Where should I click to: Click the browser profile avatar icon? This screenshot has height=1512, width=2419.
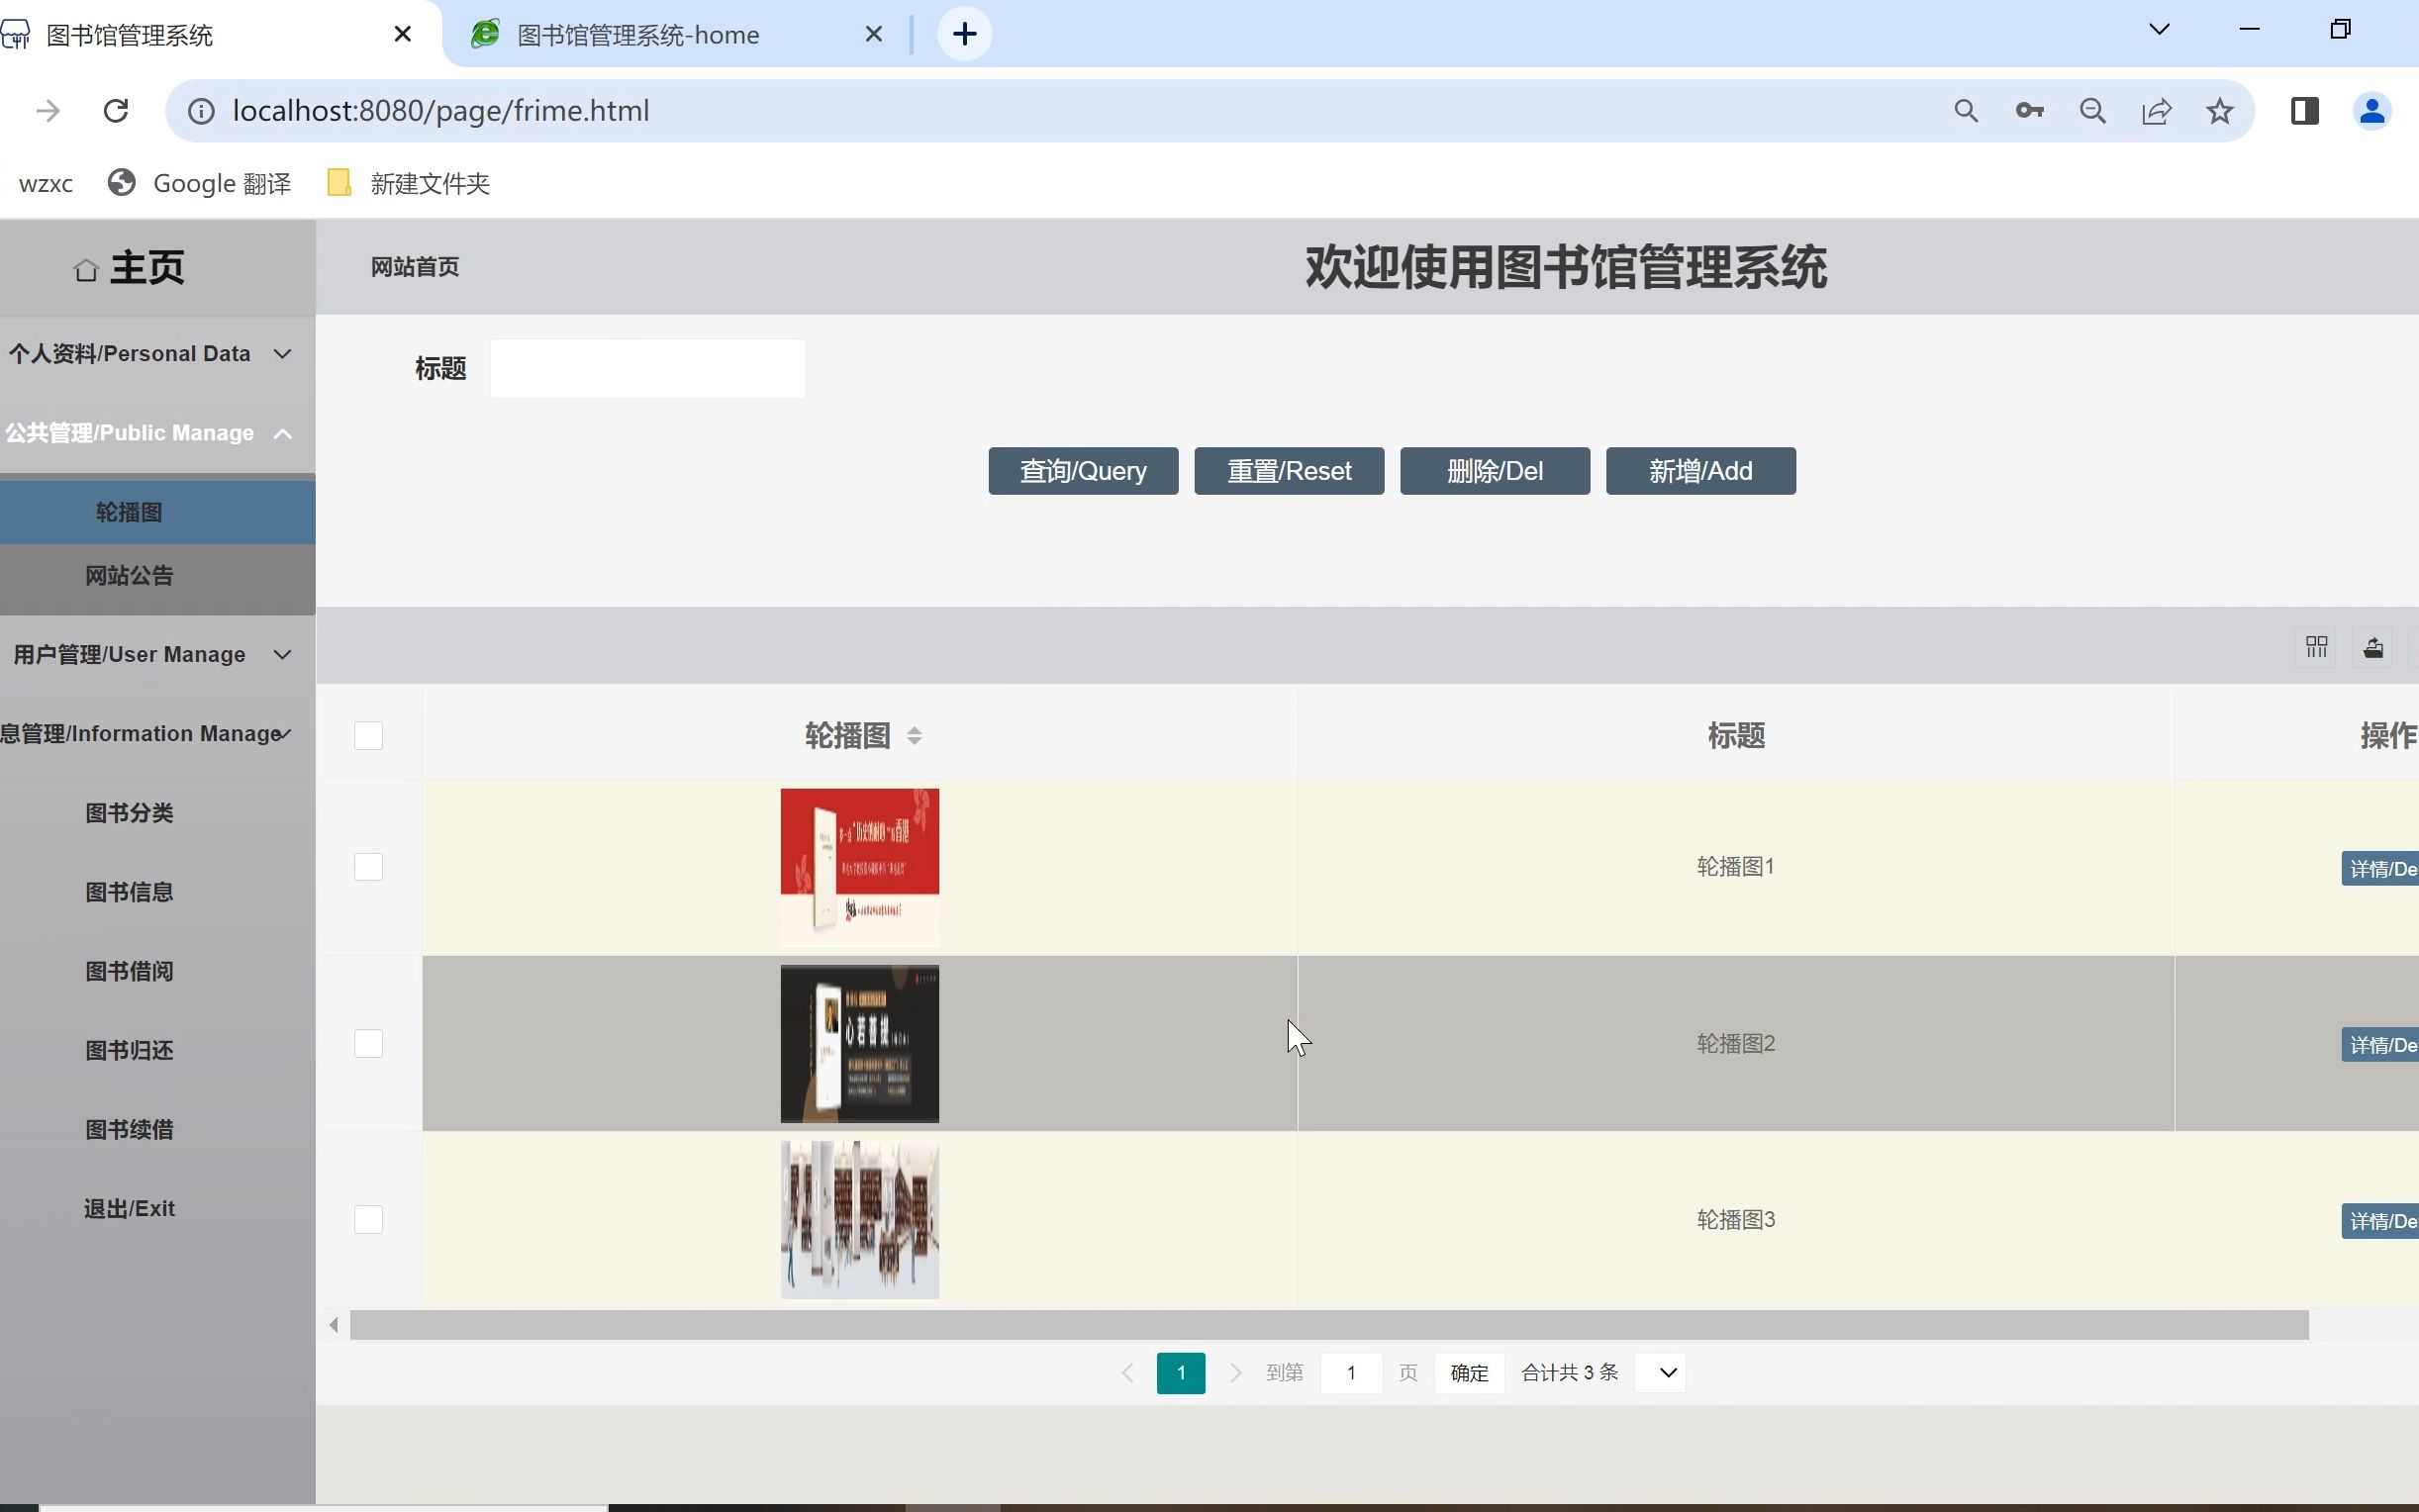coord(2371,110)
